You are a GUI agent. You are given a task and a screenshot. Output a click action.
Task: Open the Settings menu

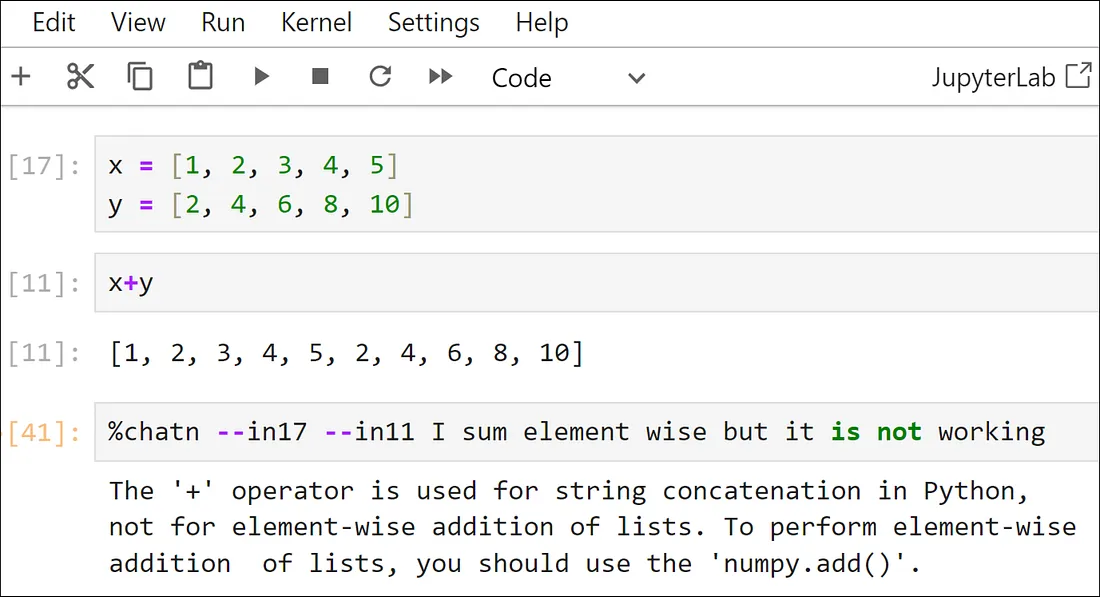434,22
